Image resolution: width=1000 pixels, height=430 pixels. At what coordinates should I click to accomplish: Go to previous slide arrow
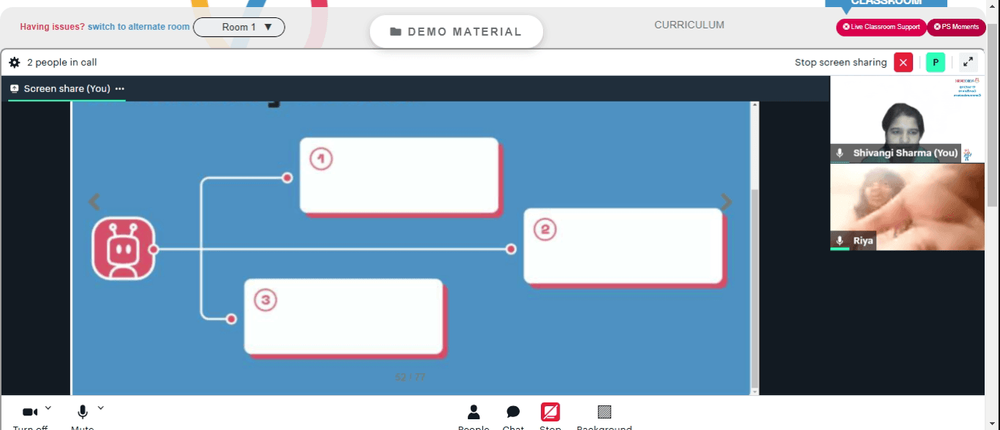[94, 202]
